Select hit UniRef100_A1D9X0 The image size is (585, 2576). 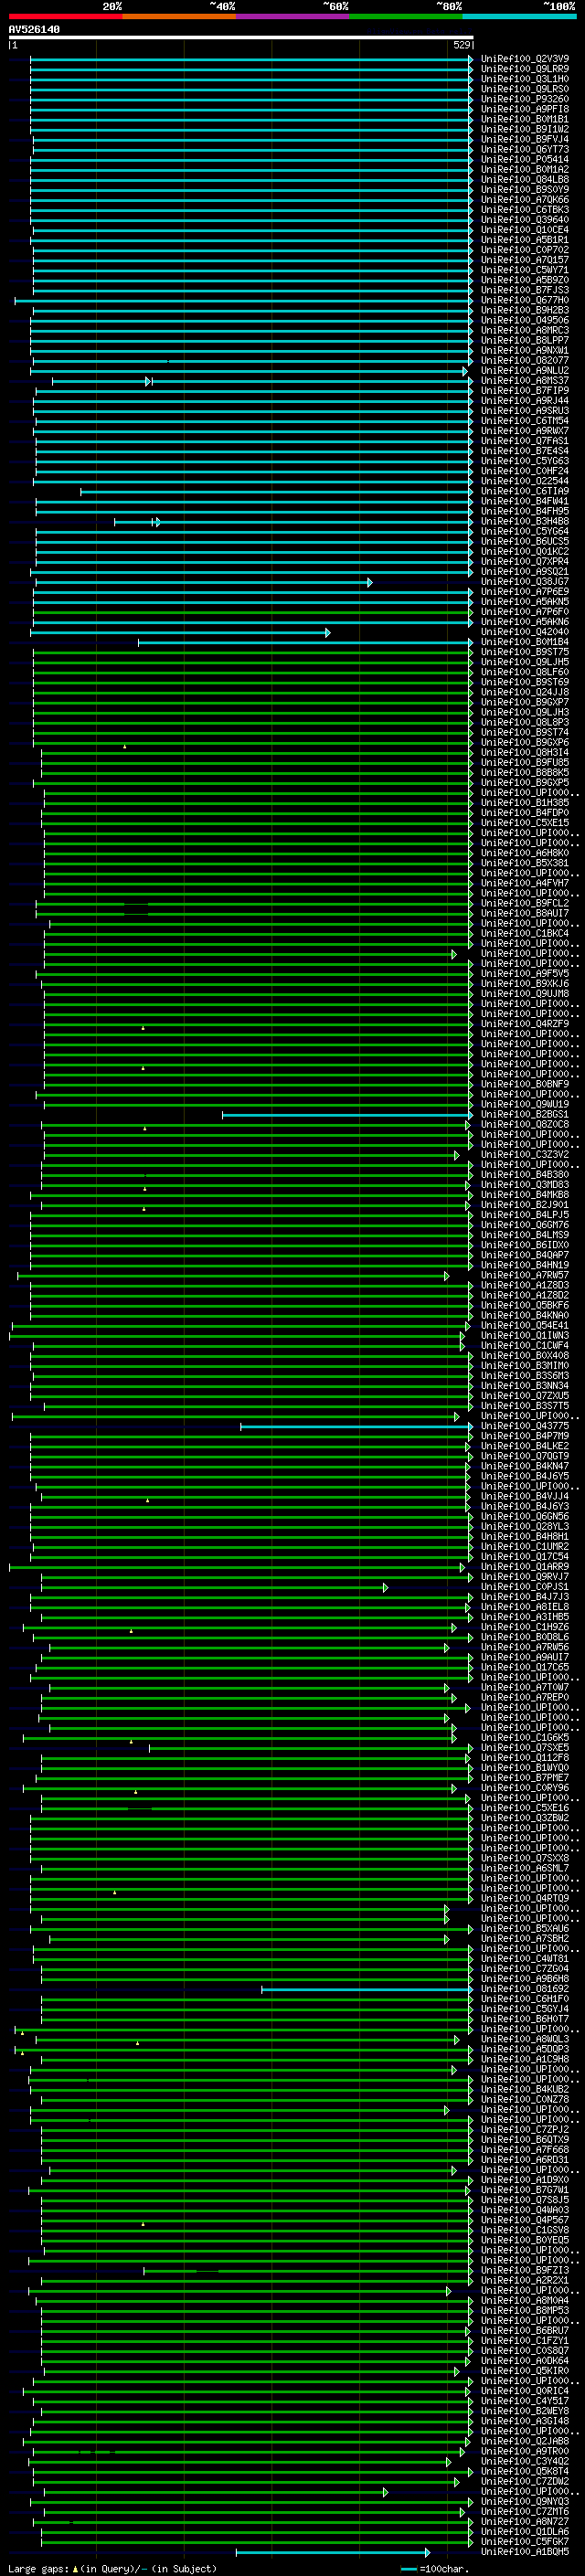[525, 2179]
